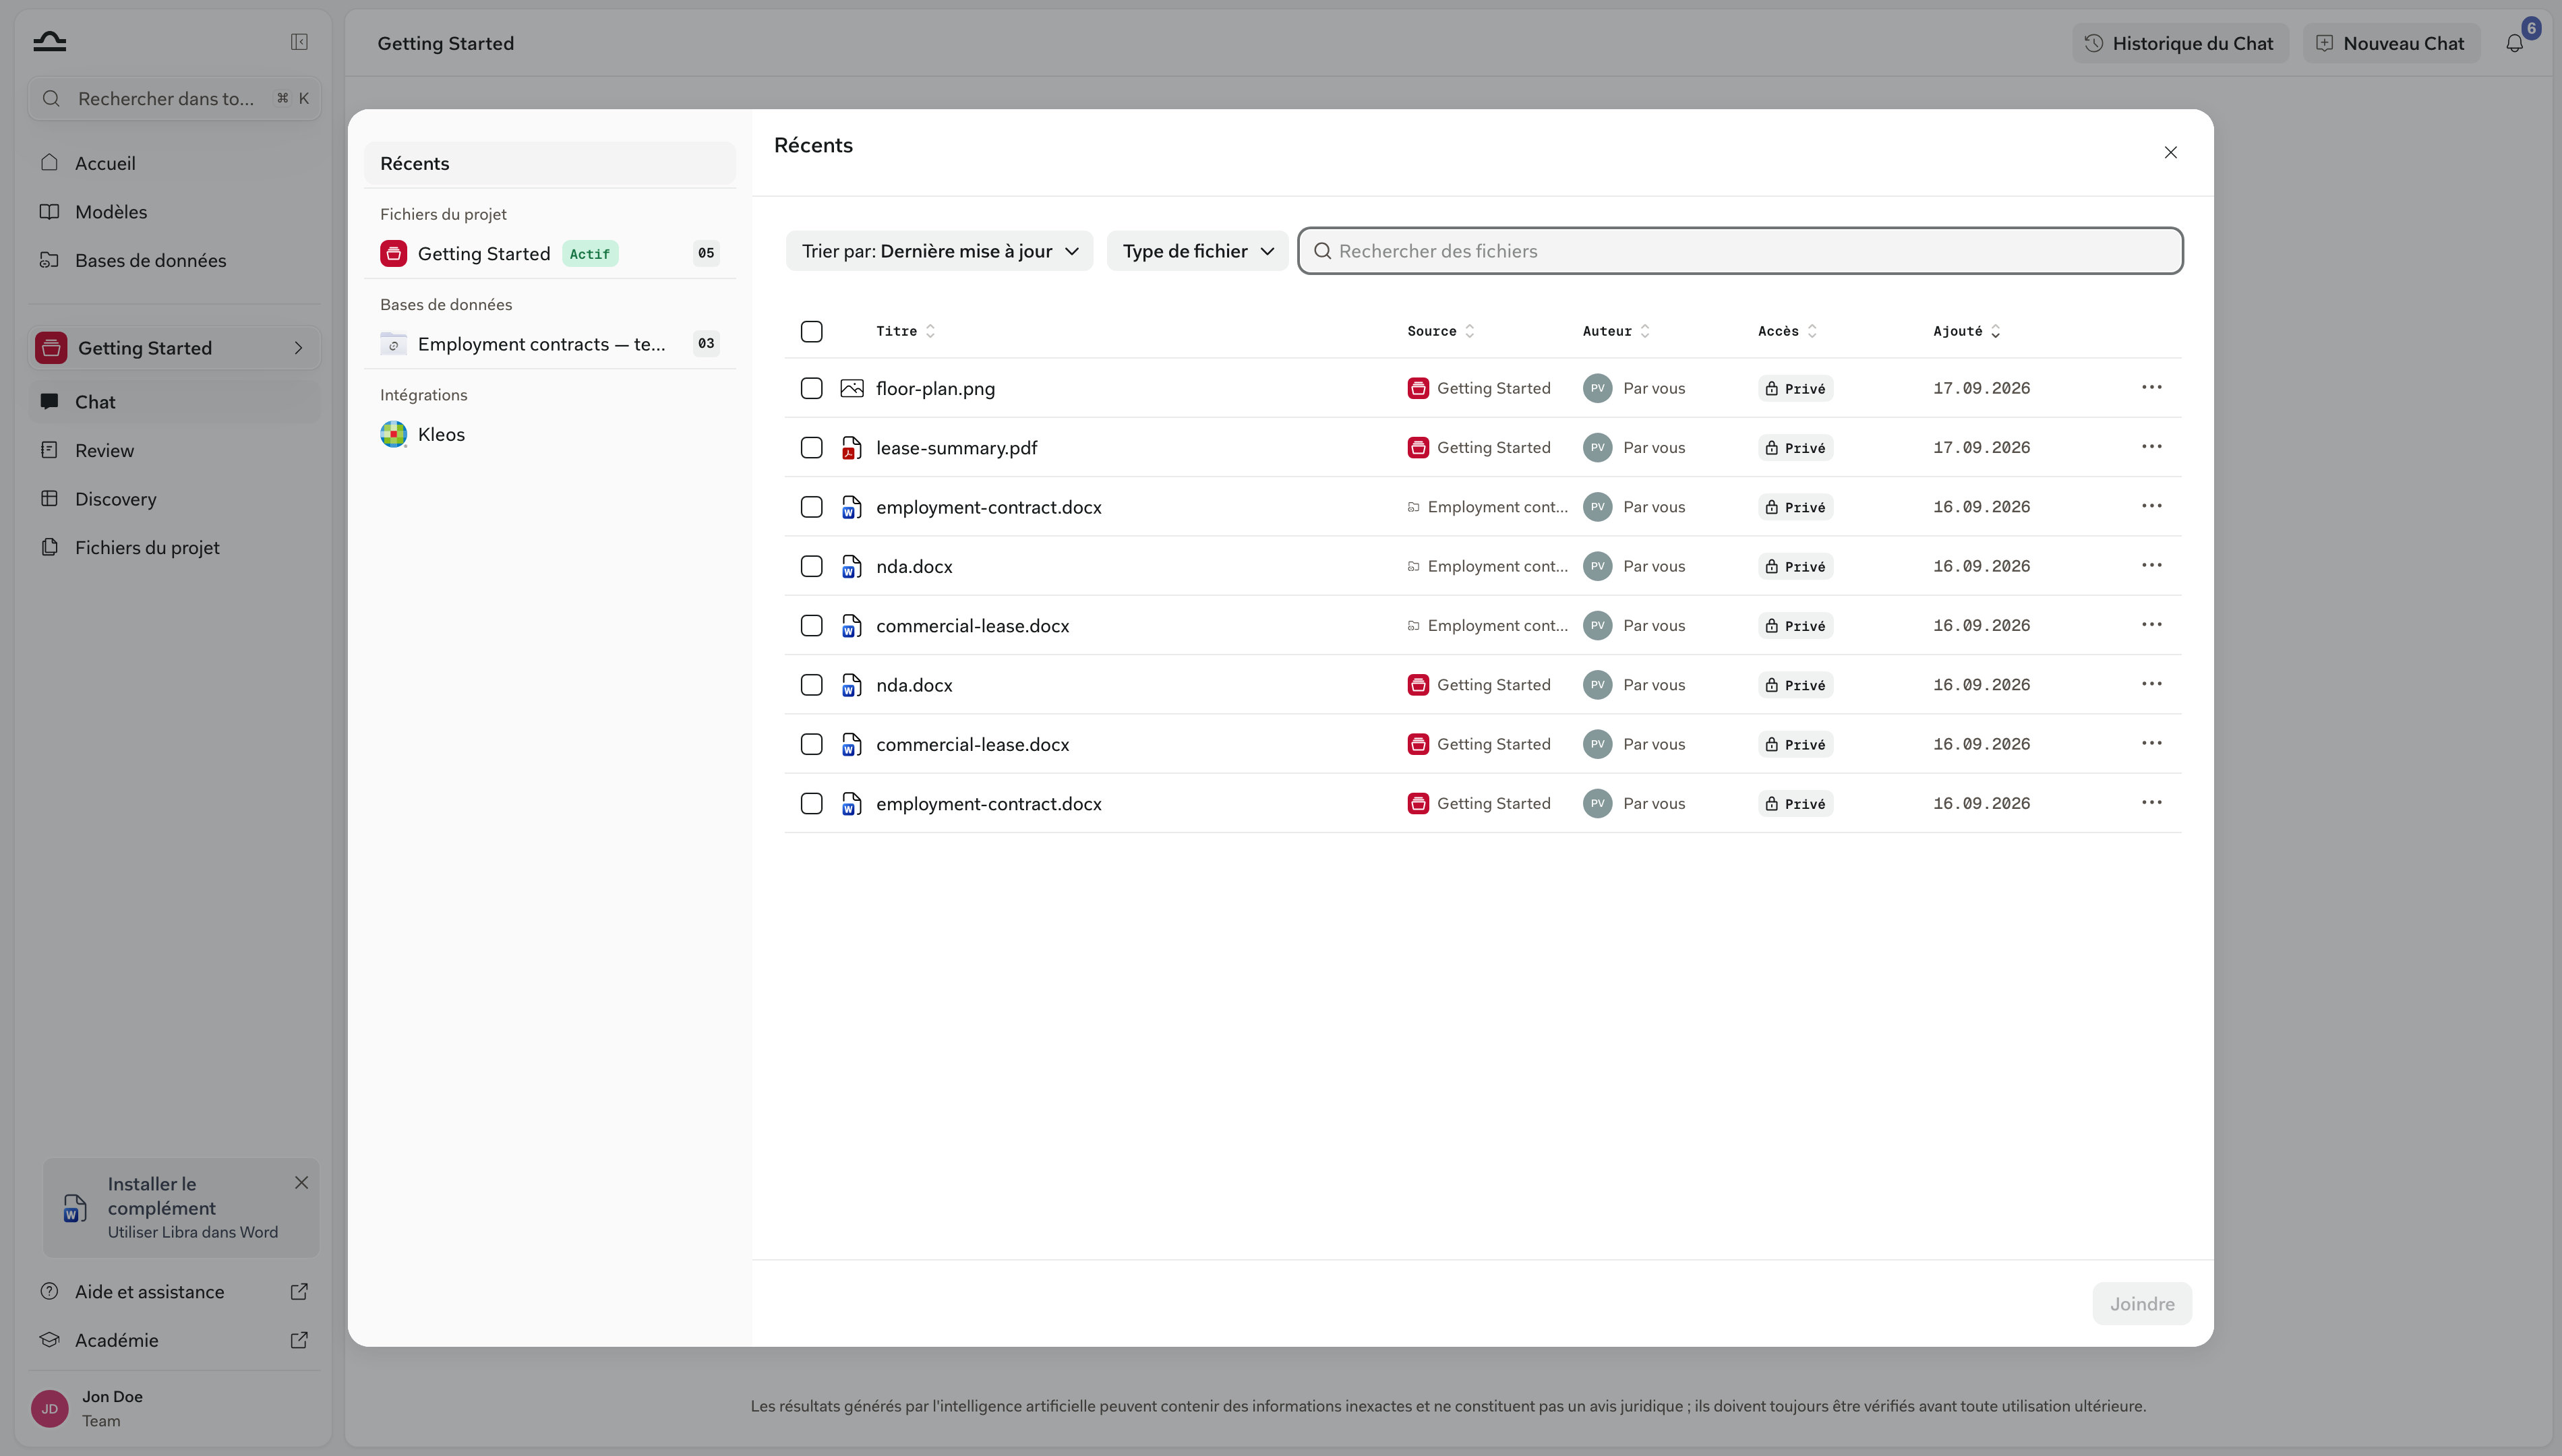Open Review in the sidebar
The height and width of the screenshot is (1456, 2562).
pos(174,450)
